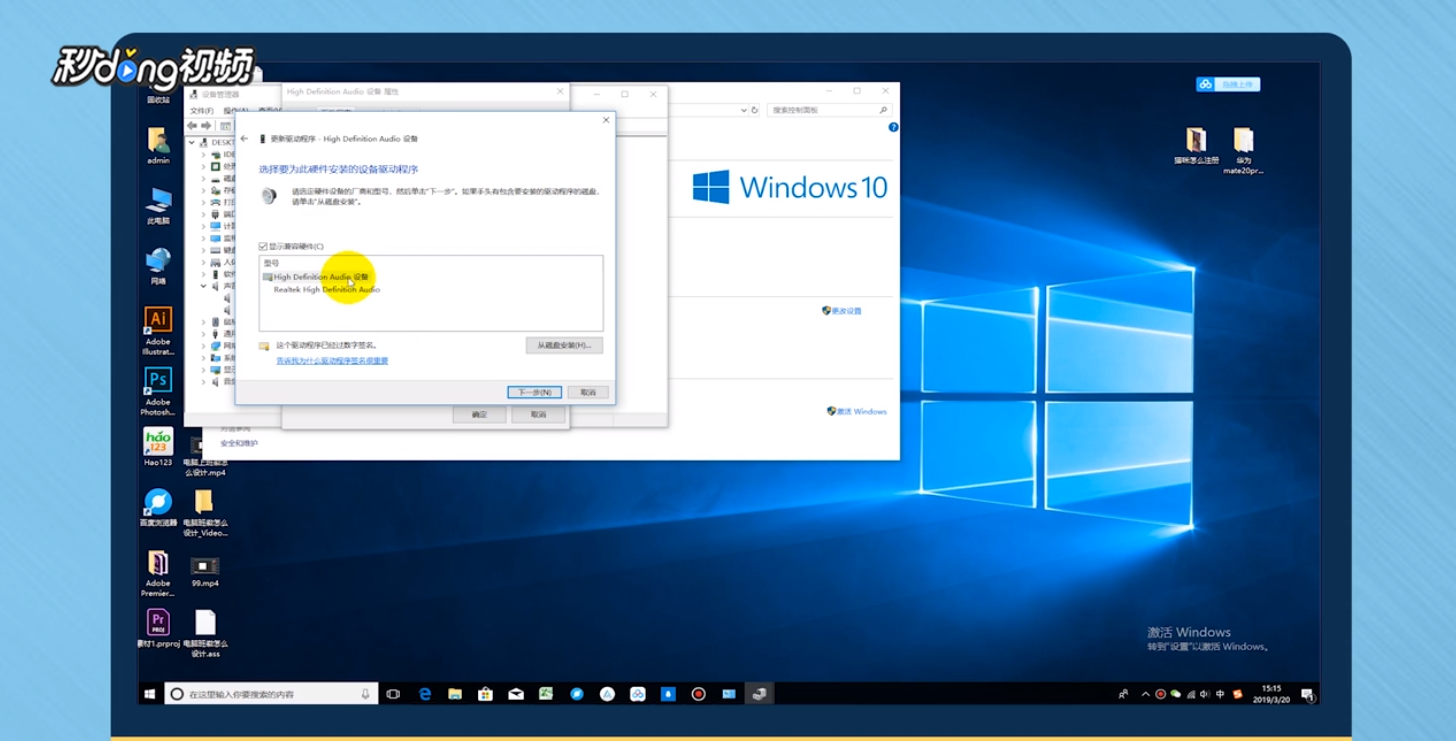1456x741 pixels.
Task: Expand the IDE node in device tree
Action: (x=203, y=155)
